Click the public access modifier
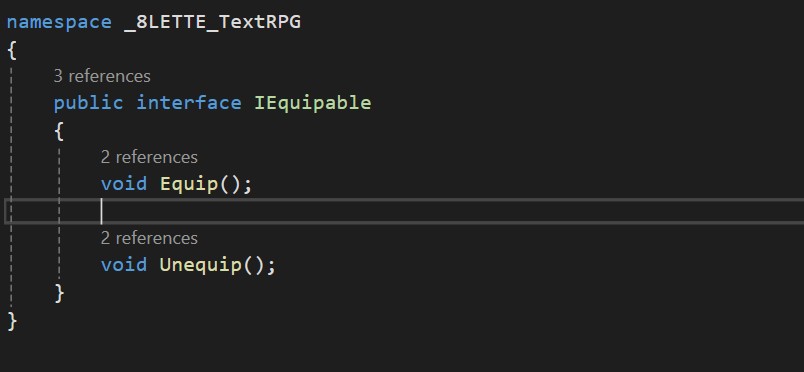804x372 pixels. click(x=89, y=103)
